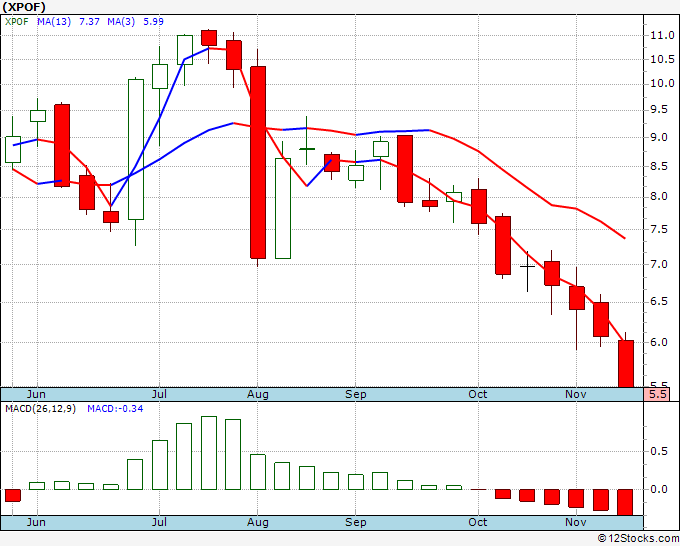Click Sep on the price chart time axis
This screenshot has height=546, width=680.
356,394
